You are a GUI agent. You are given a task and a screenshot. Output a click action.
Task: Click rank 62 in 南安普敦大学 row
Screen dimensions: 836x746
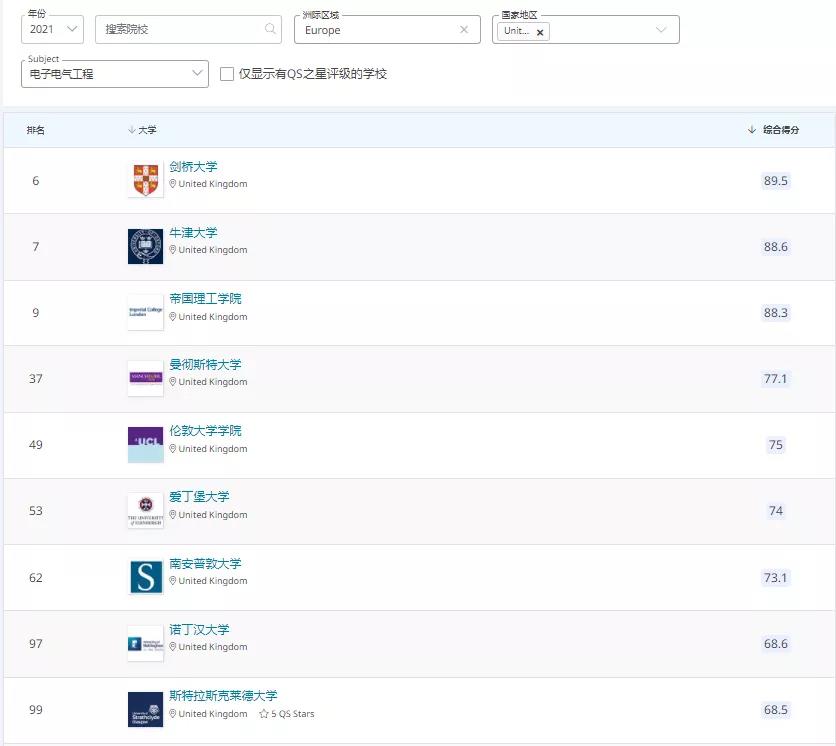36,577
